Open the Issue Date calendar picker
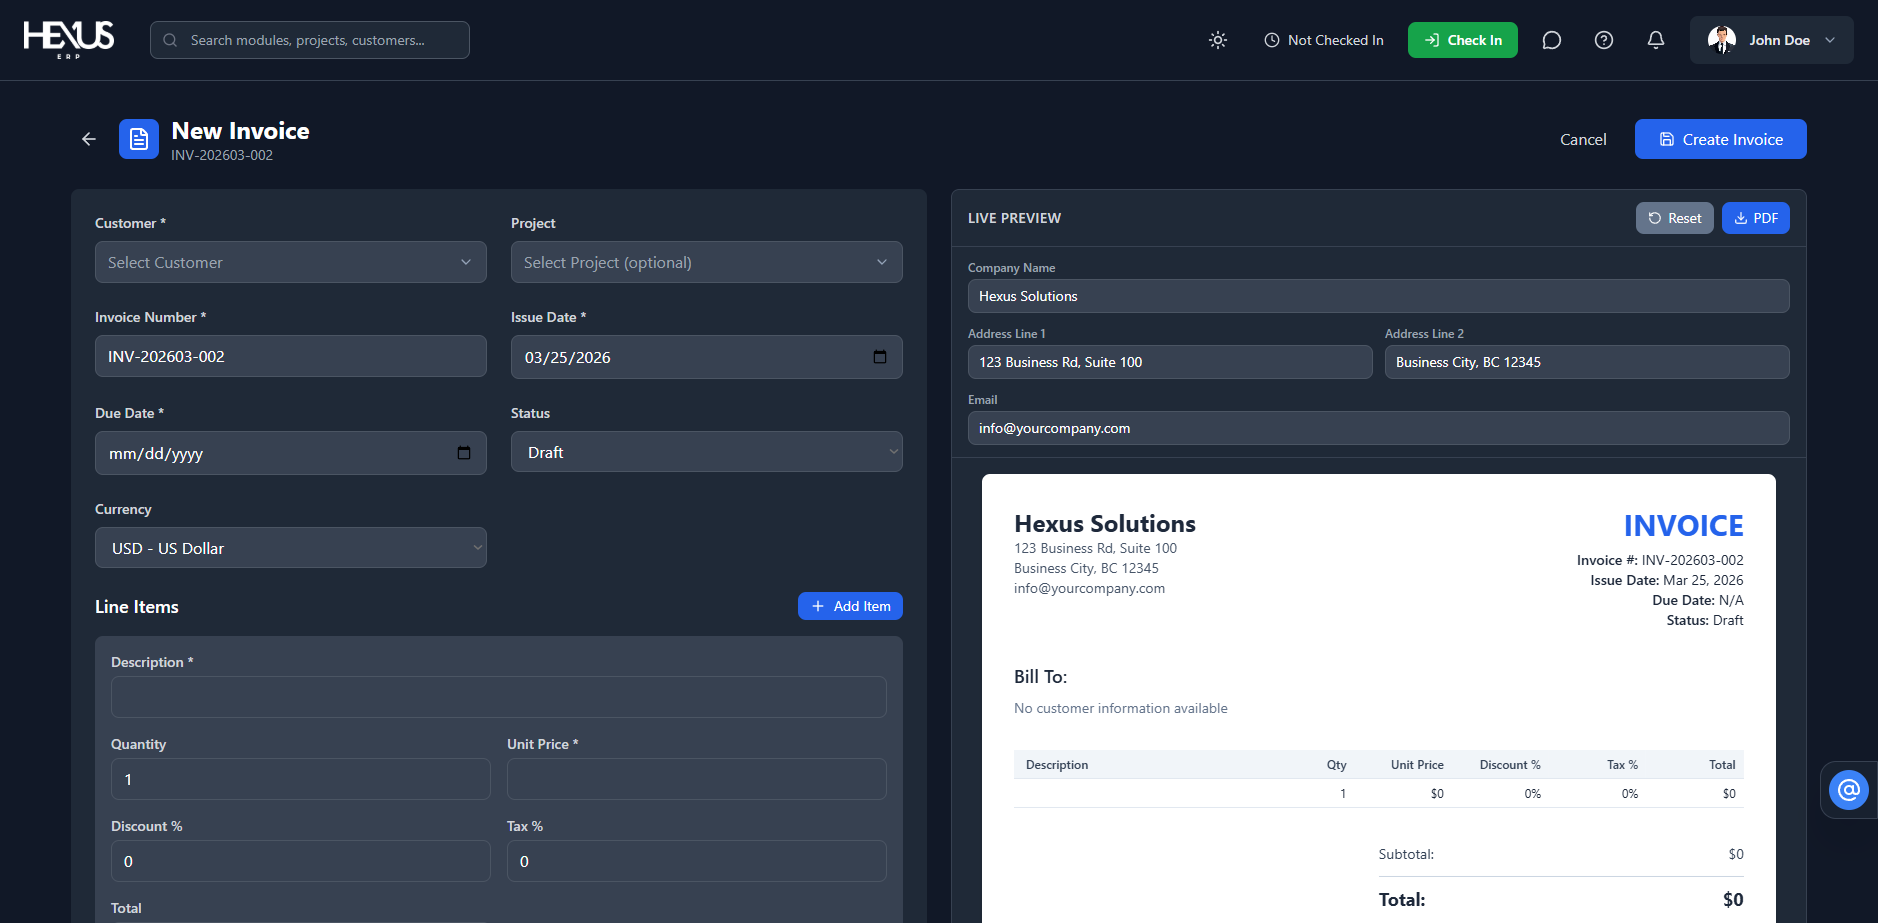Image resolution: width=1878 pixels, height=923 pixels. [880, 357]
